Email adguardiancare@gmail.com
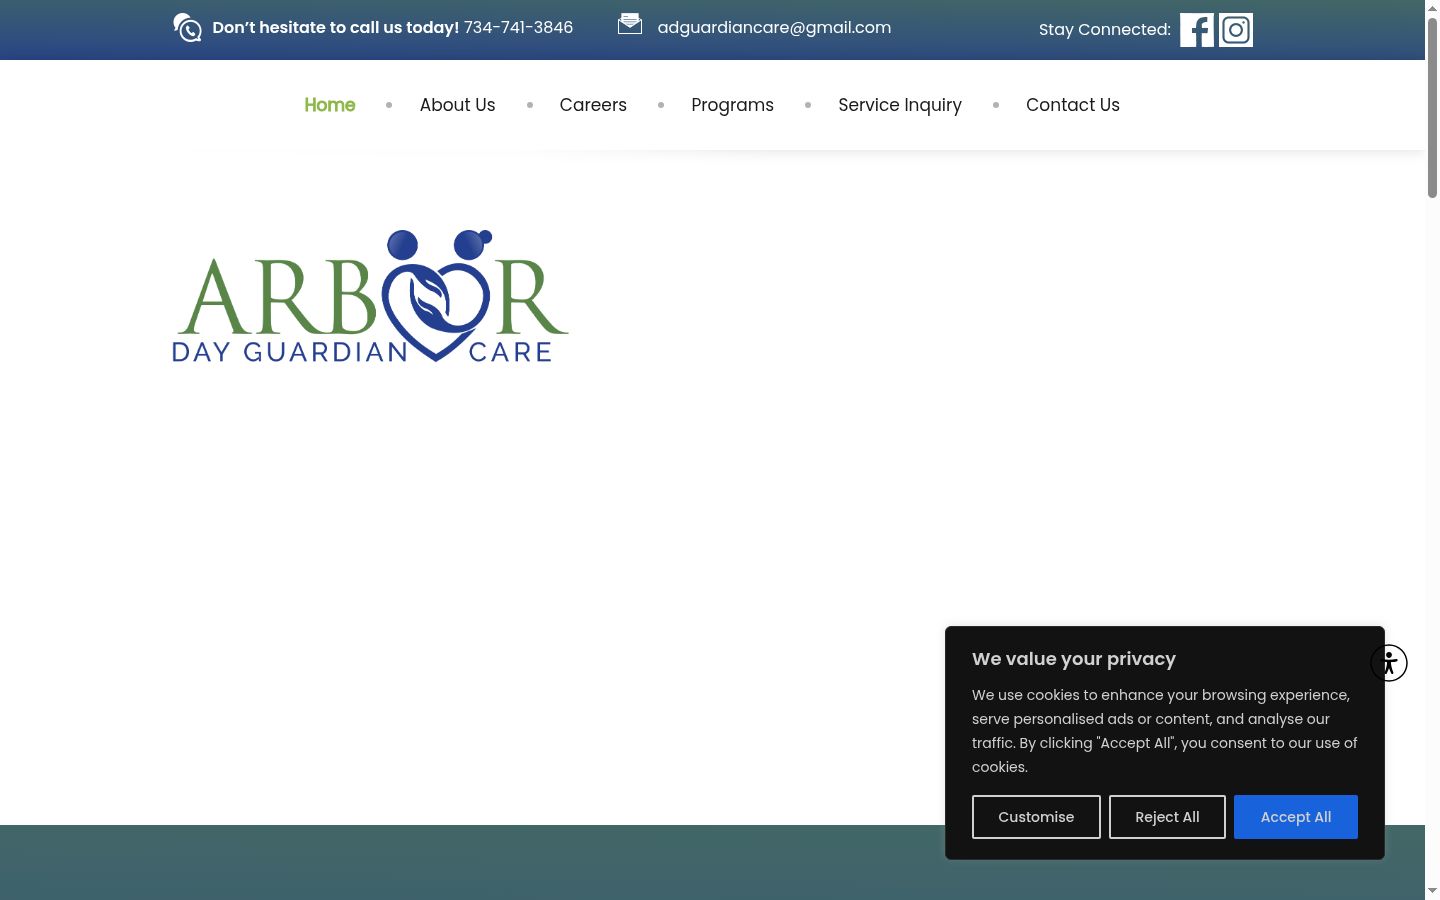The image size is (1440, 900). pos(774,27)
